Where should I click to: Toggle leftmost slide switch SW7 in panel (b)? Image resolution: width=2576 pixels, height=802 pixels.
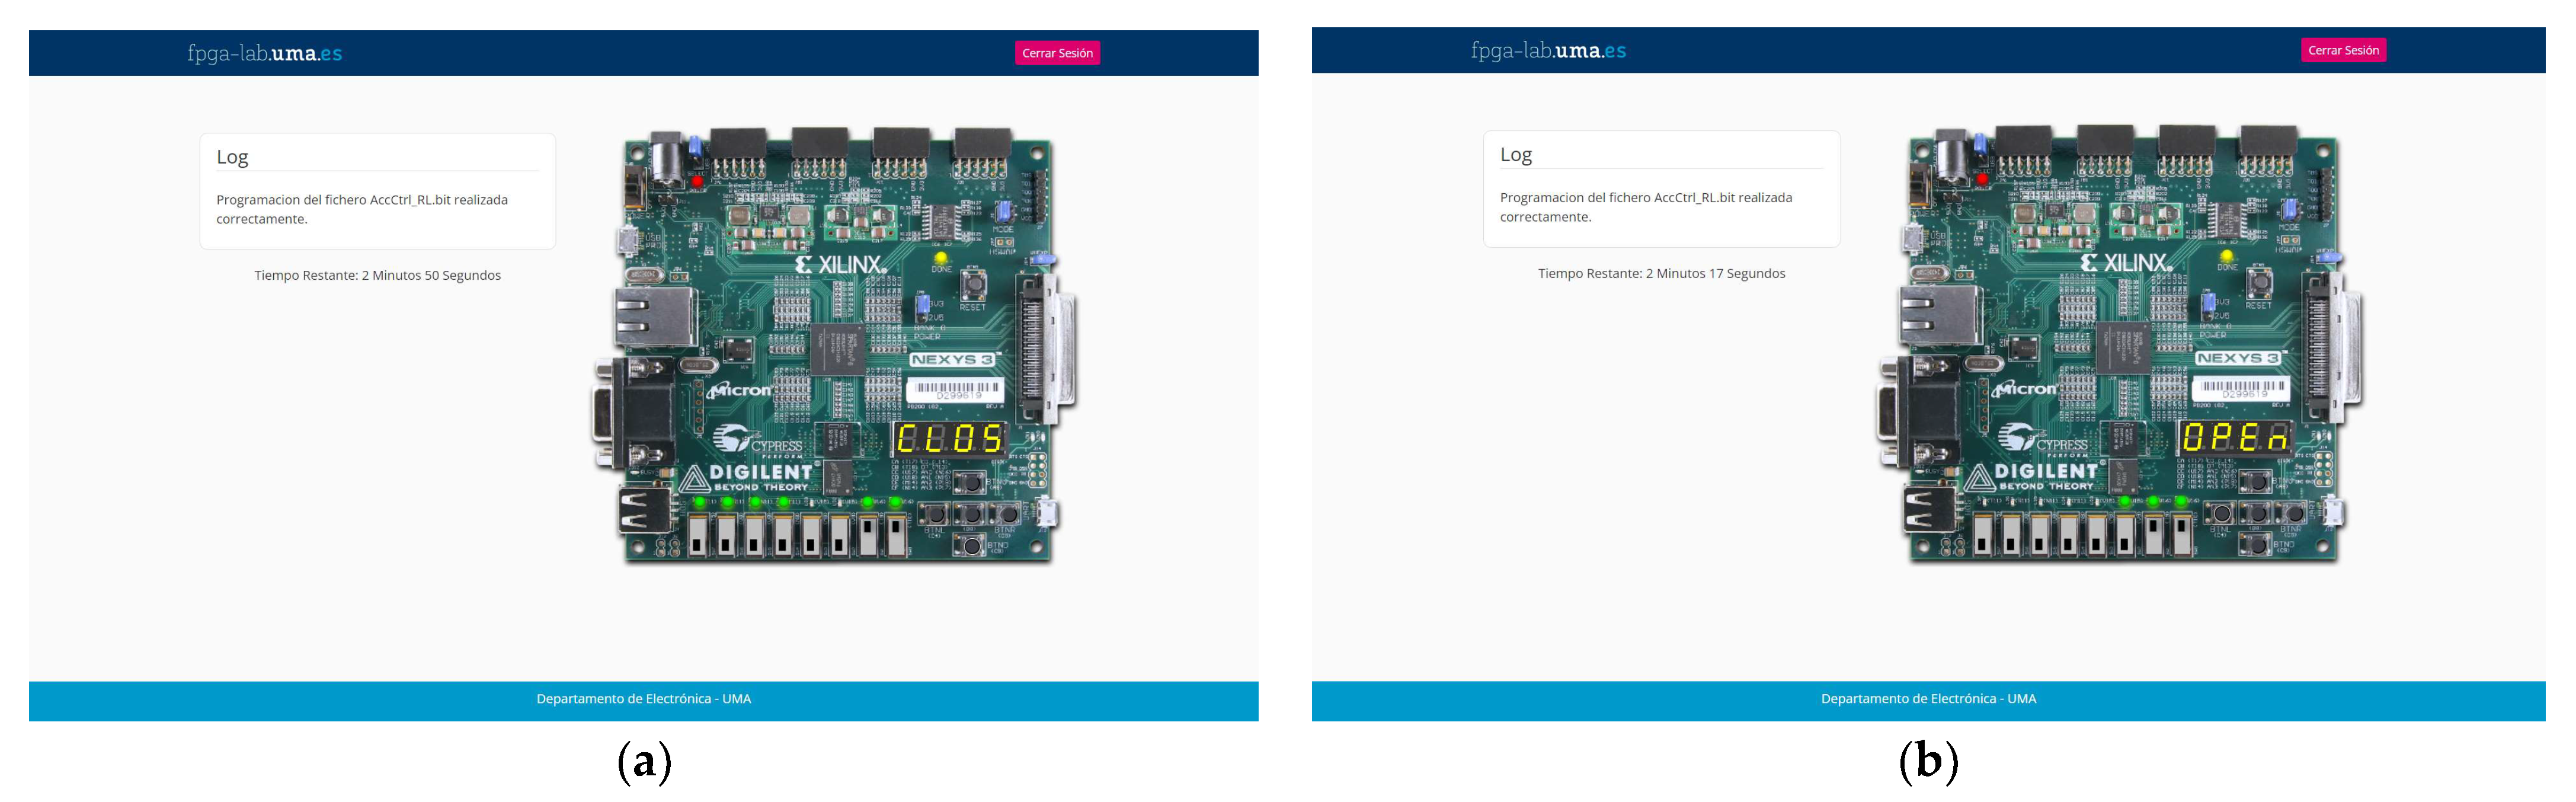point(1984,535)
